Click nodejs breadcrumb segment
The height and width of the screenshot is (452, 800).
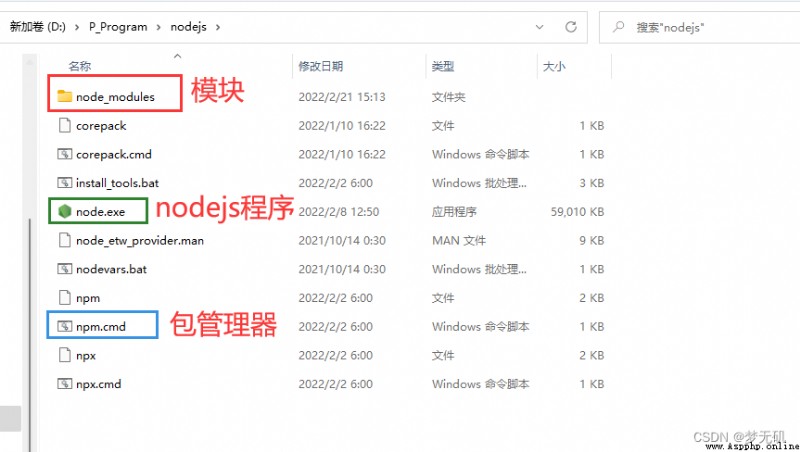(188, 27)
